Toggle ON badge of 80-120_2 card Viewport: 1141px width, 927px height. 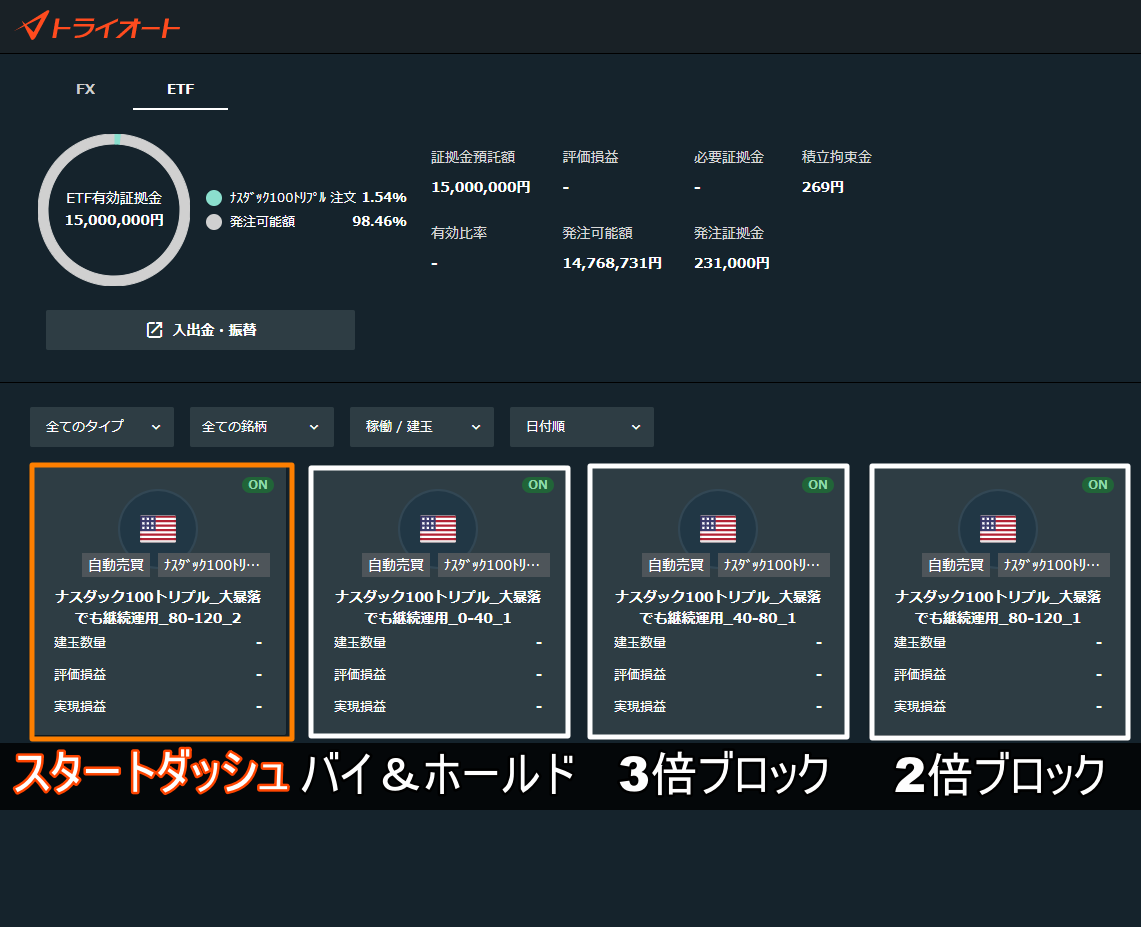pos(258,485)
